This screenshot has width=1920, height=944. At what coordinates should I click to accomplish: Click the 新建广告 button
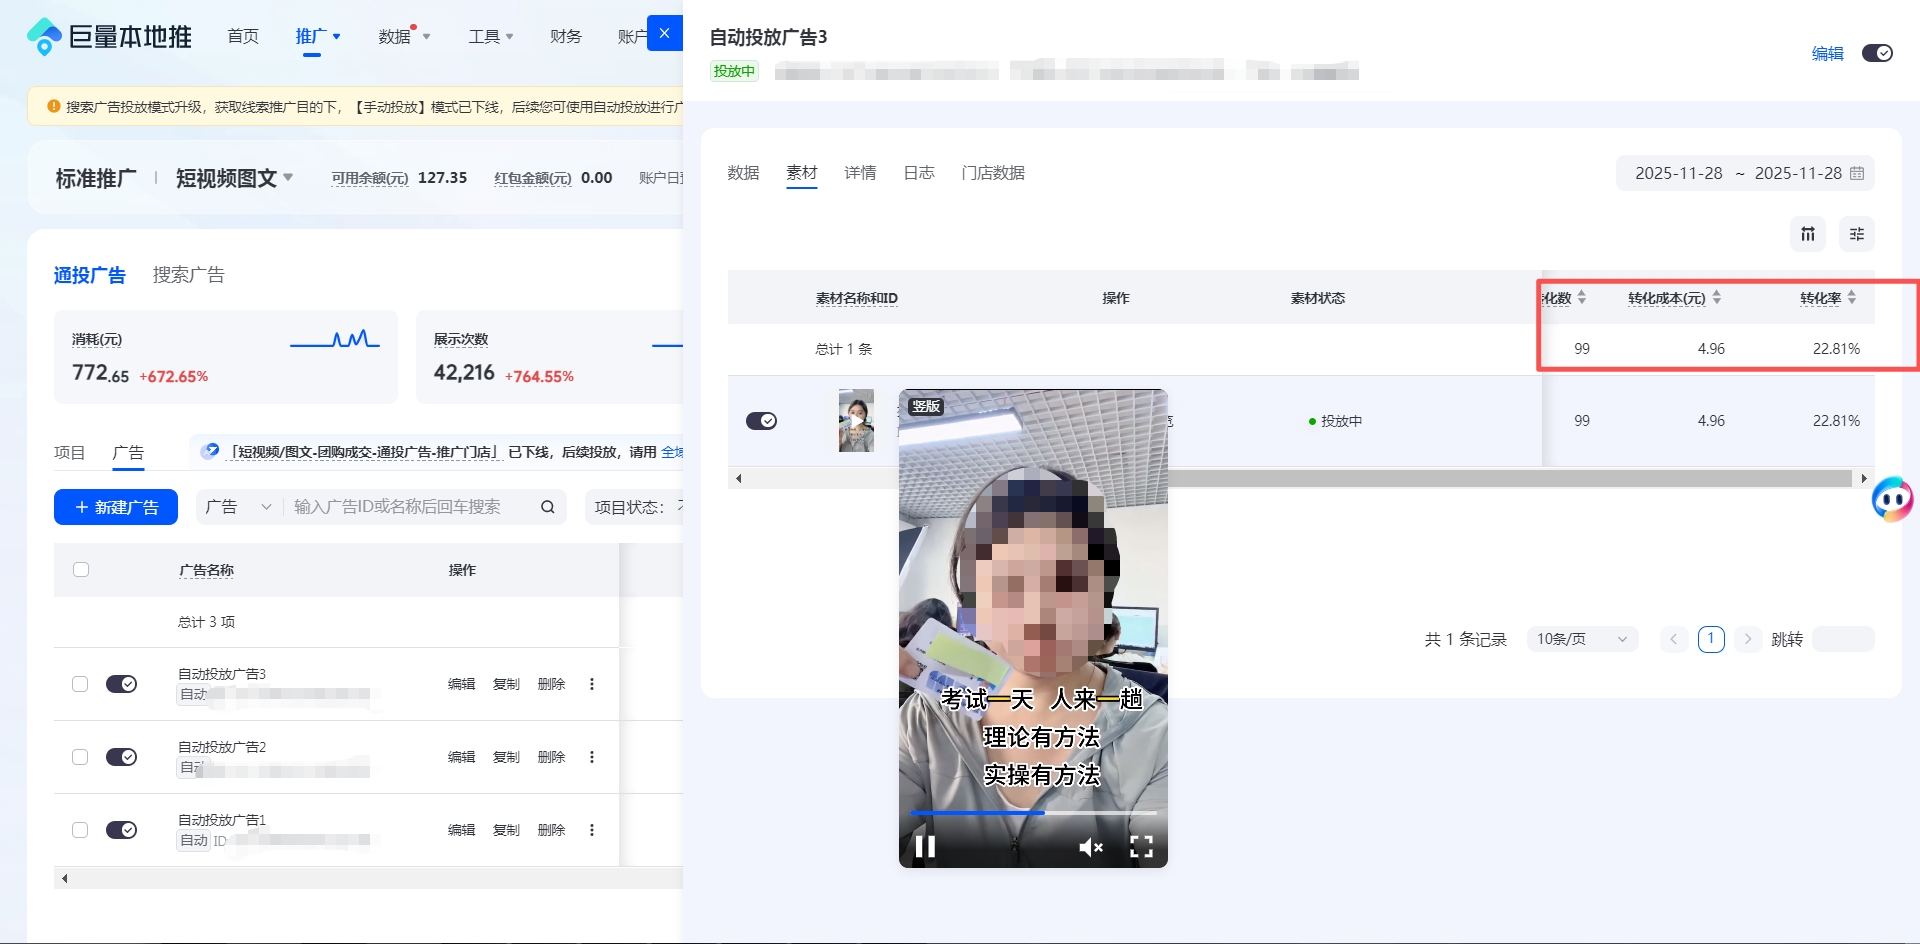(116, 507)
